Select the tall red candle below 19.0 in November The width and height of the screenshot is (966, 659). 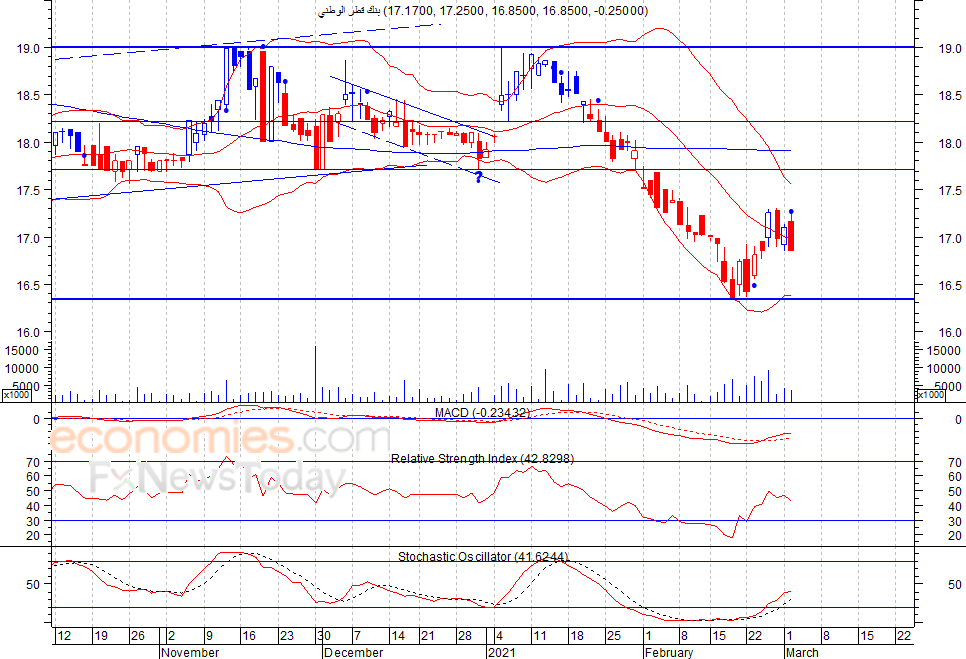coord(263,95)
